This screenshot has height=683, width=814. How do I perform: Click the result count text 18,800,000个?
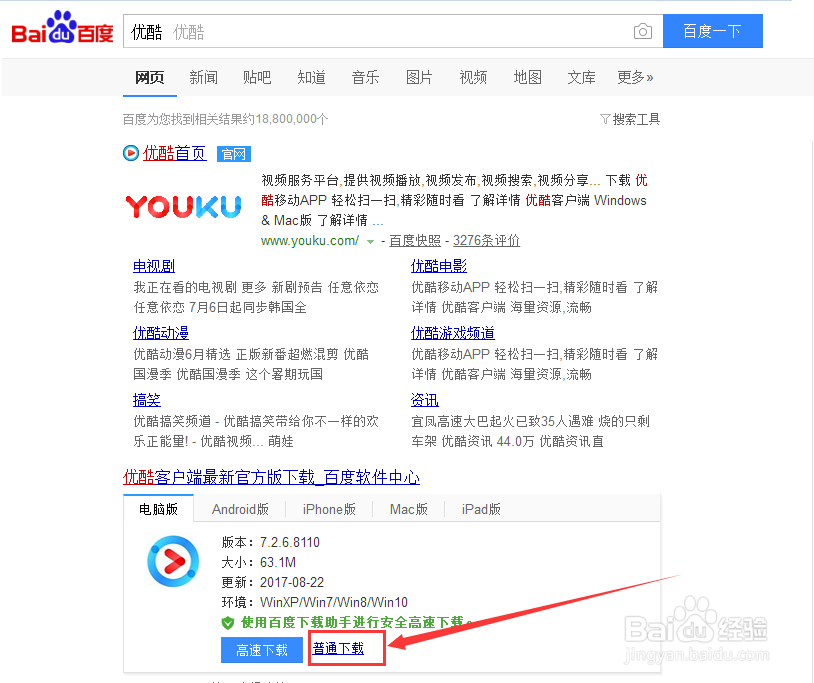click(x=291, y=119)
